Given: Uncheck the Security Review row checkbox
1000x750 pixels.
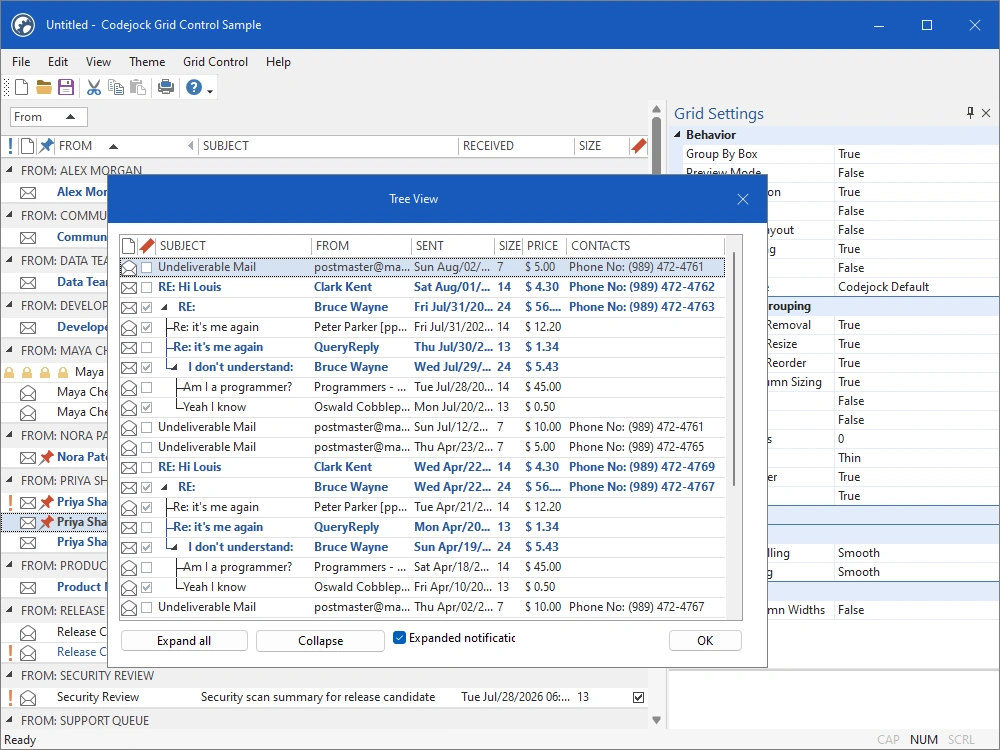Looking at the screenshot, I should point(638,697).
